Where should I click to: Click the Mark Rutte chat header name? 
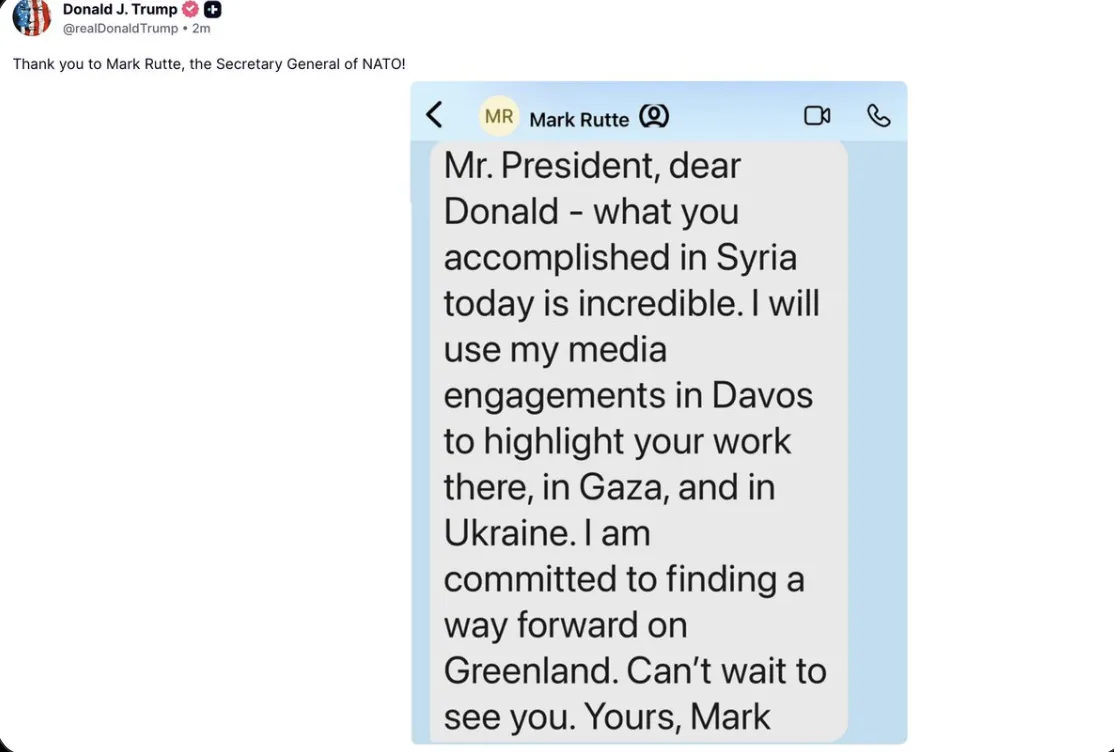[x=579, y=120]
